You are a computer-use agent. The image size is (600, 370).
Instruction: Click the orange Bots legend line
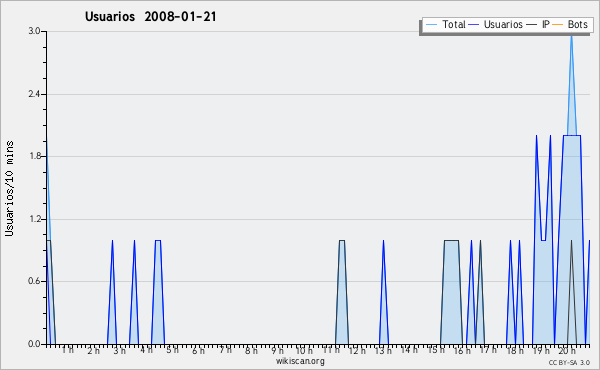558,25
